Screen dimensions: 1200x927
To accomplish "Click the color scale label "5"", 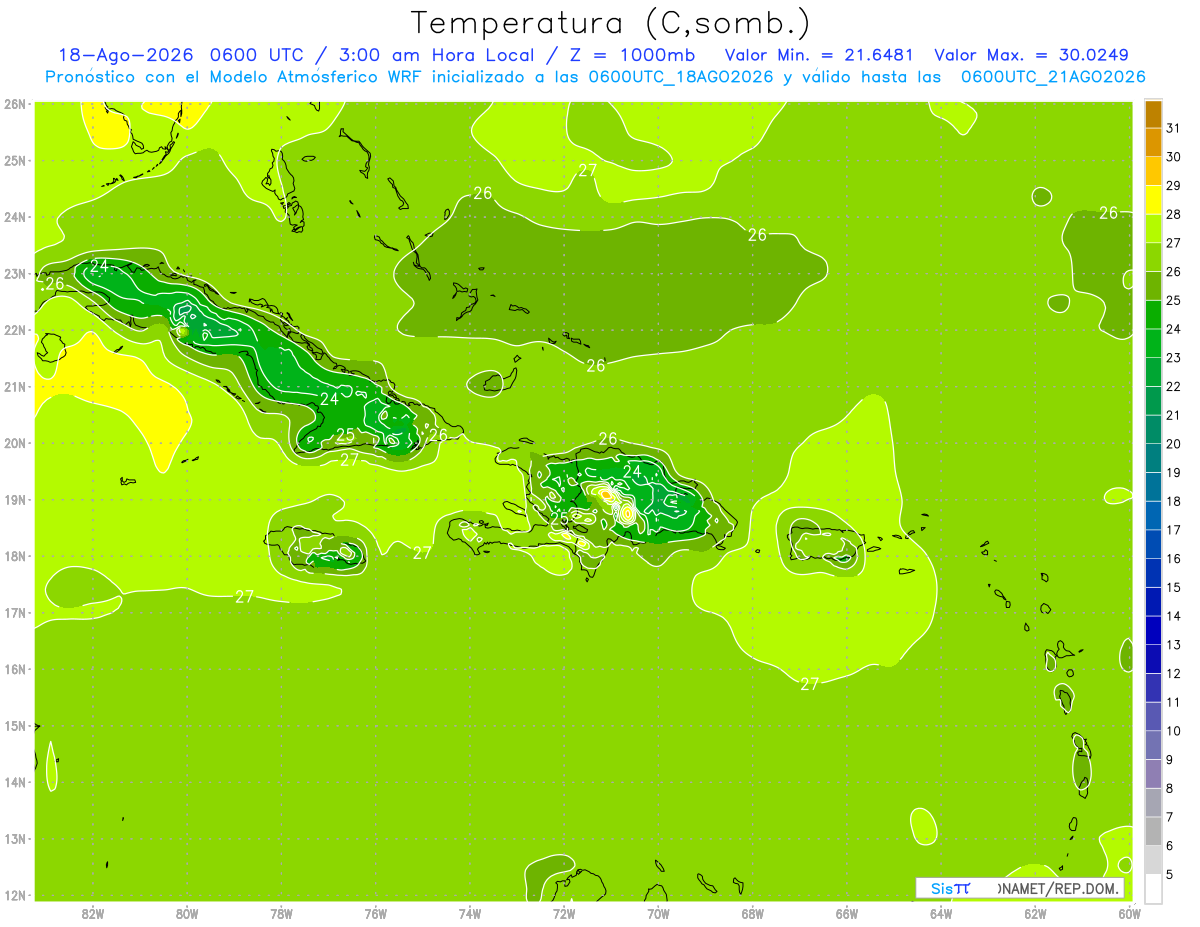I will point(1170,874).
